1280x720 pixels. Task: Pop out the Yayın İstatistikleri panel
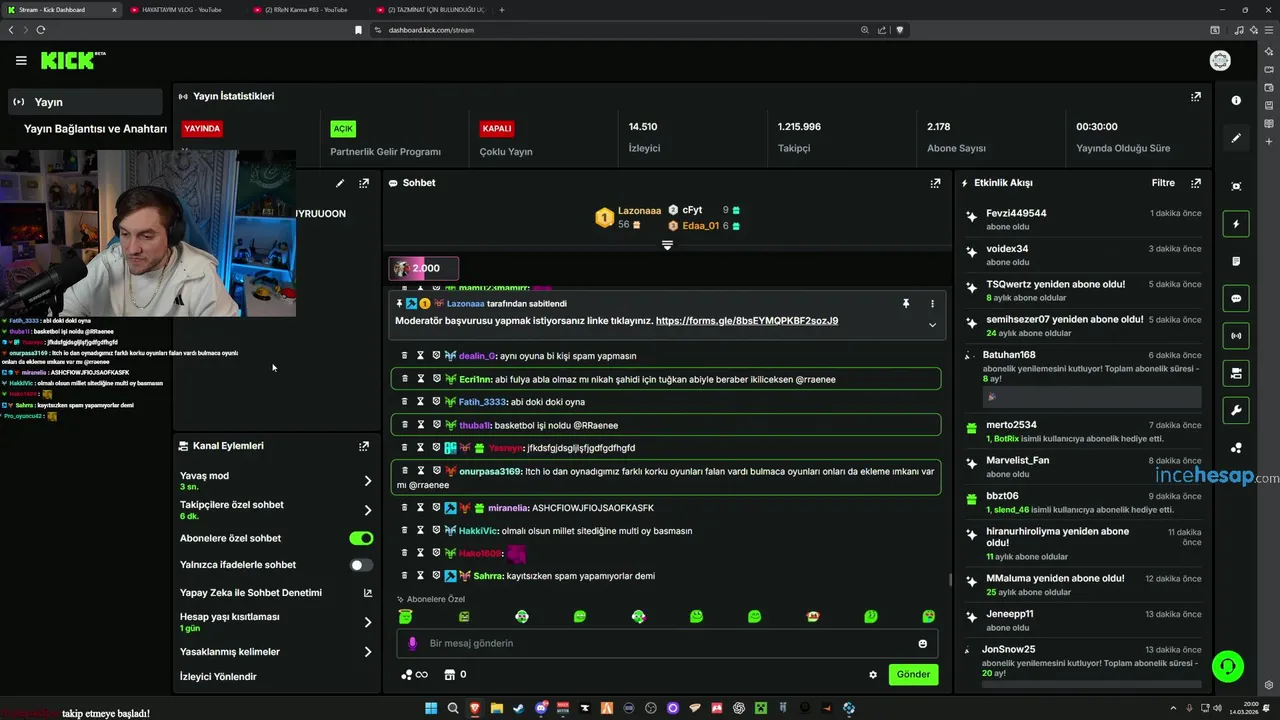pyautogui.click(x=1196, y=97)
